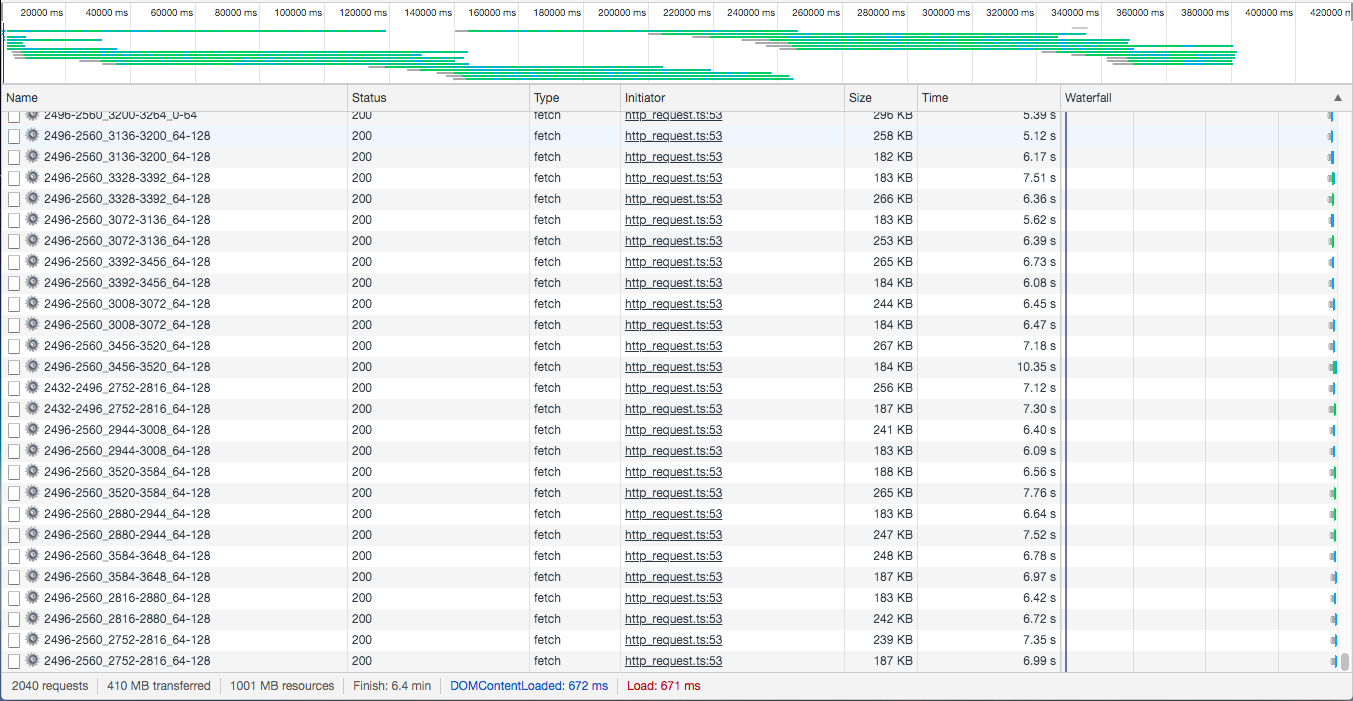
Task: Click the gear icon beside 2432-2496_2752-2816_64-128
Action: click(32, 387)
